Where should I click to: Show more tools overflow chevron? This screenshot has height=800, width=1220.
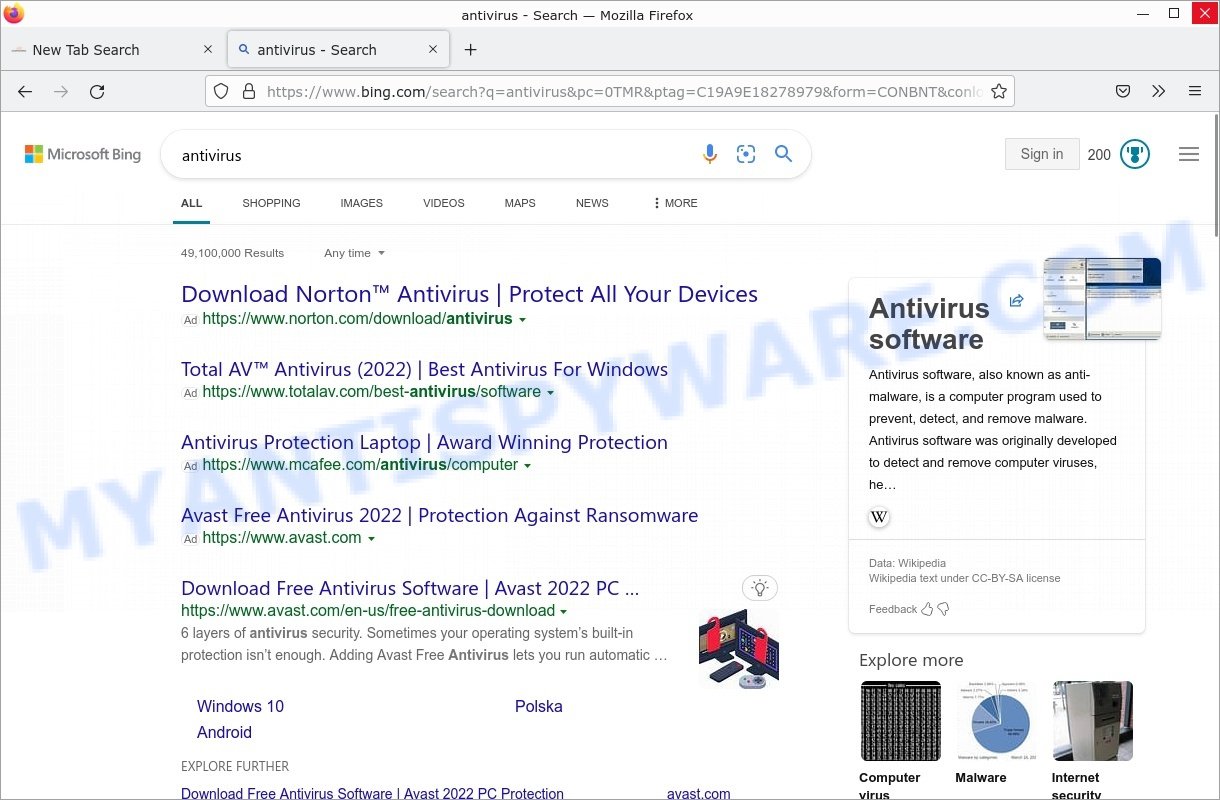(x=1158, y=91)
